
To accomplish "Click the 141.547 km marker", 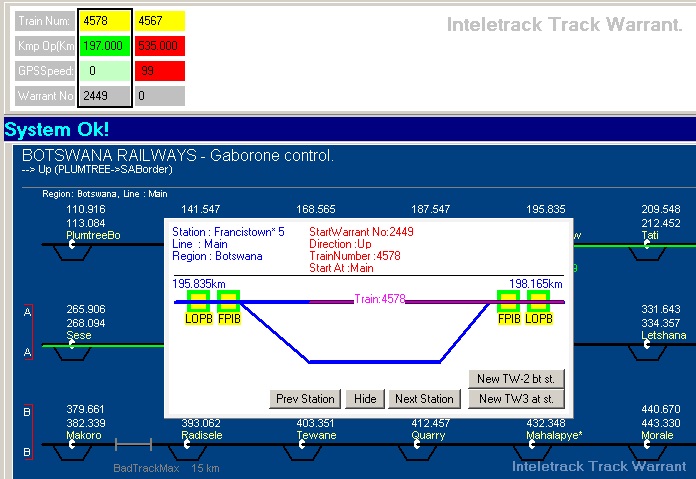I will [x=201, y=209].
